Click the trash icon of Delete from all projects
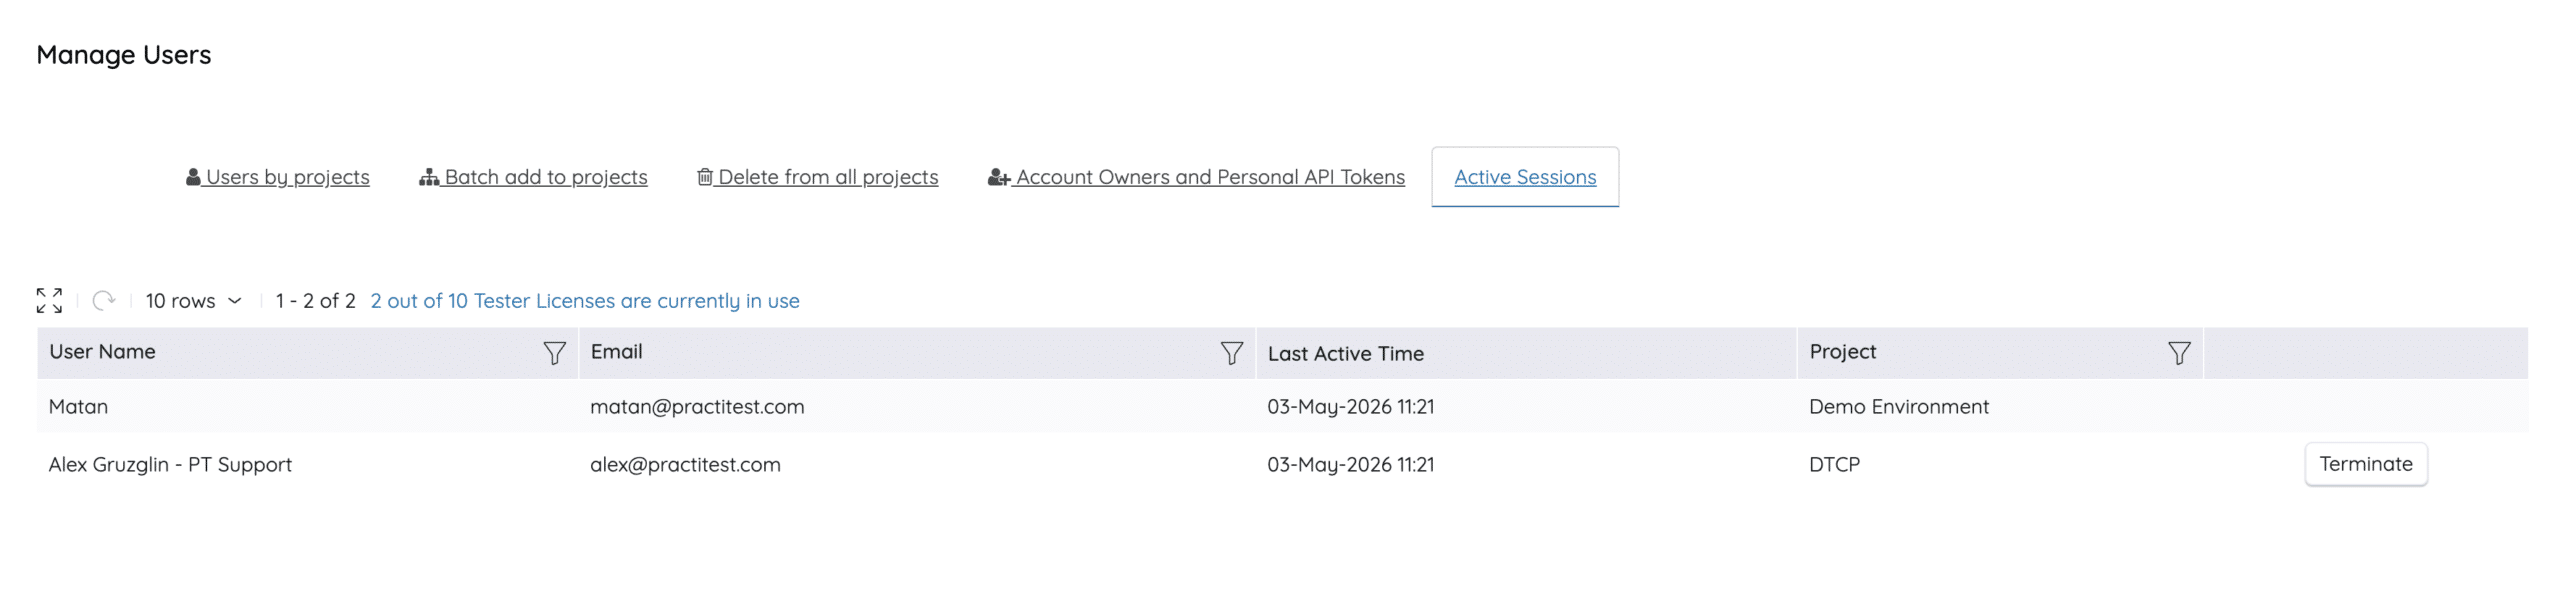This screenshot has height=607, width=2560. [x=705, y=177]
